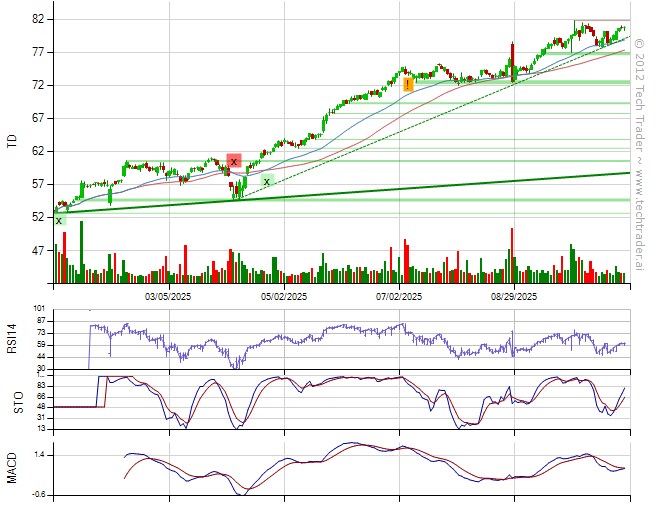This screenshot has height=514, width=657.
Task: Click the 03/05/2025 date label
Action: tap(167, 297)
